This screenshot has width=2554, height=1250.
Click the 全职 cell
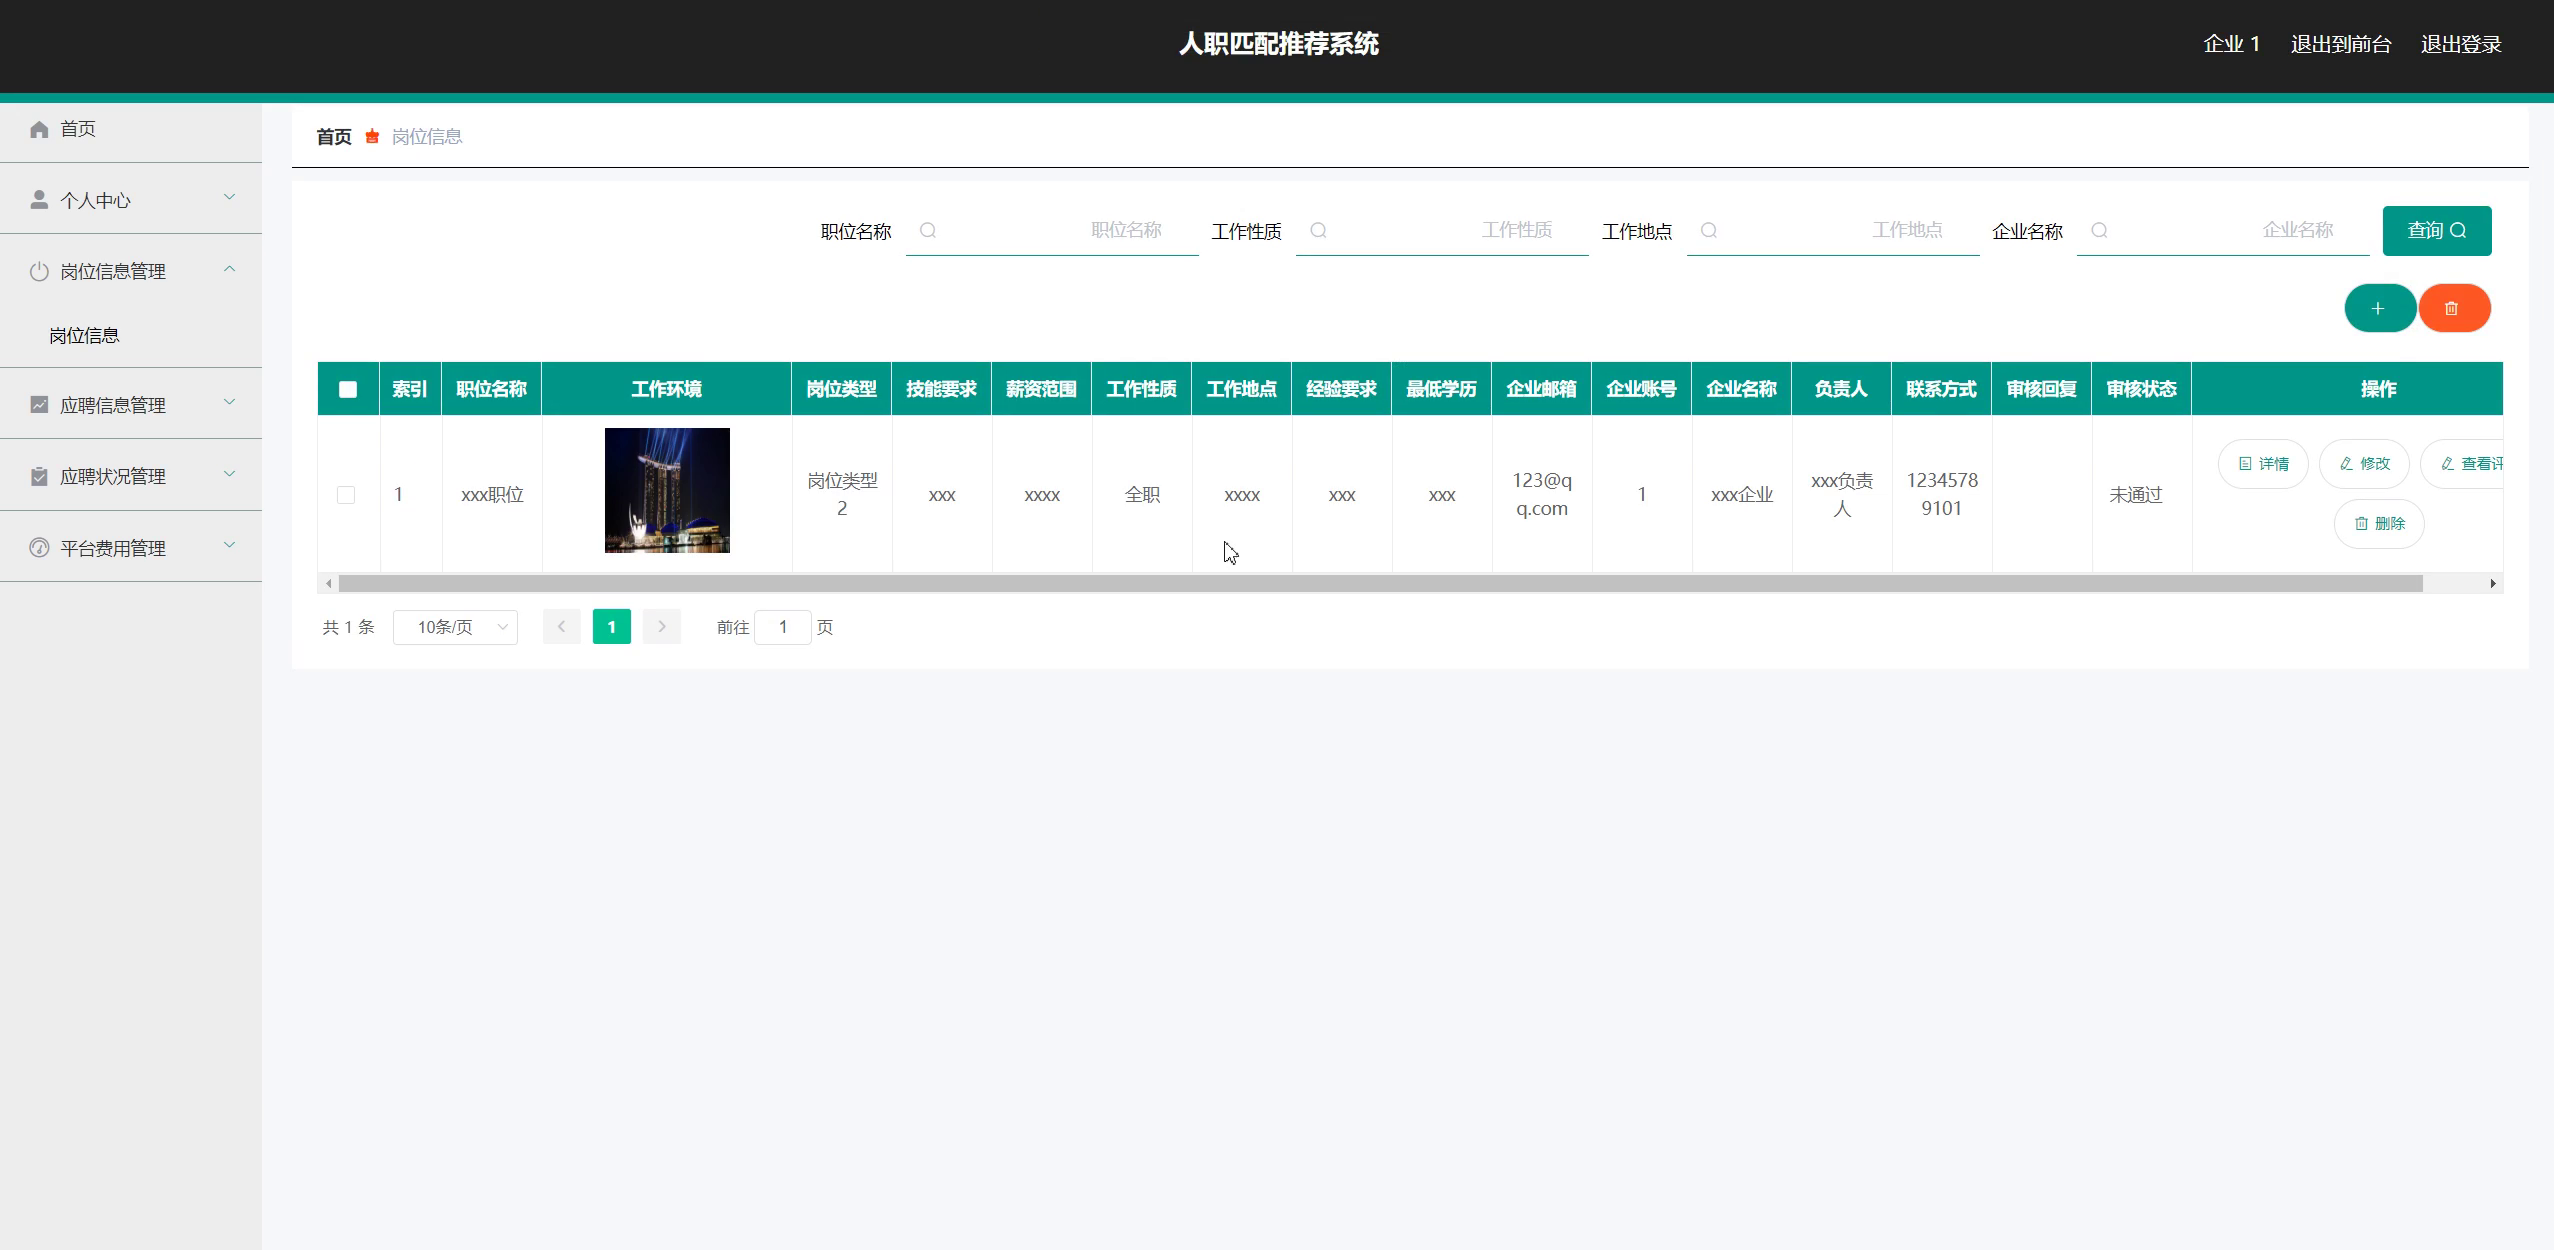1142,495
